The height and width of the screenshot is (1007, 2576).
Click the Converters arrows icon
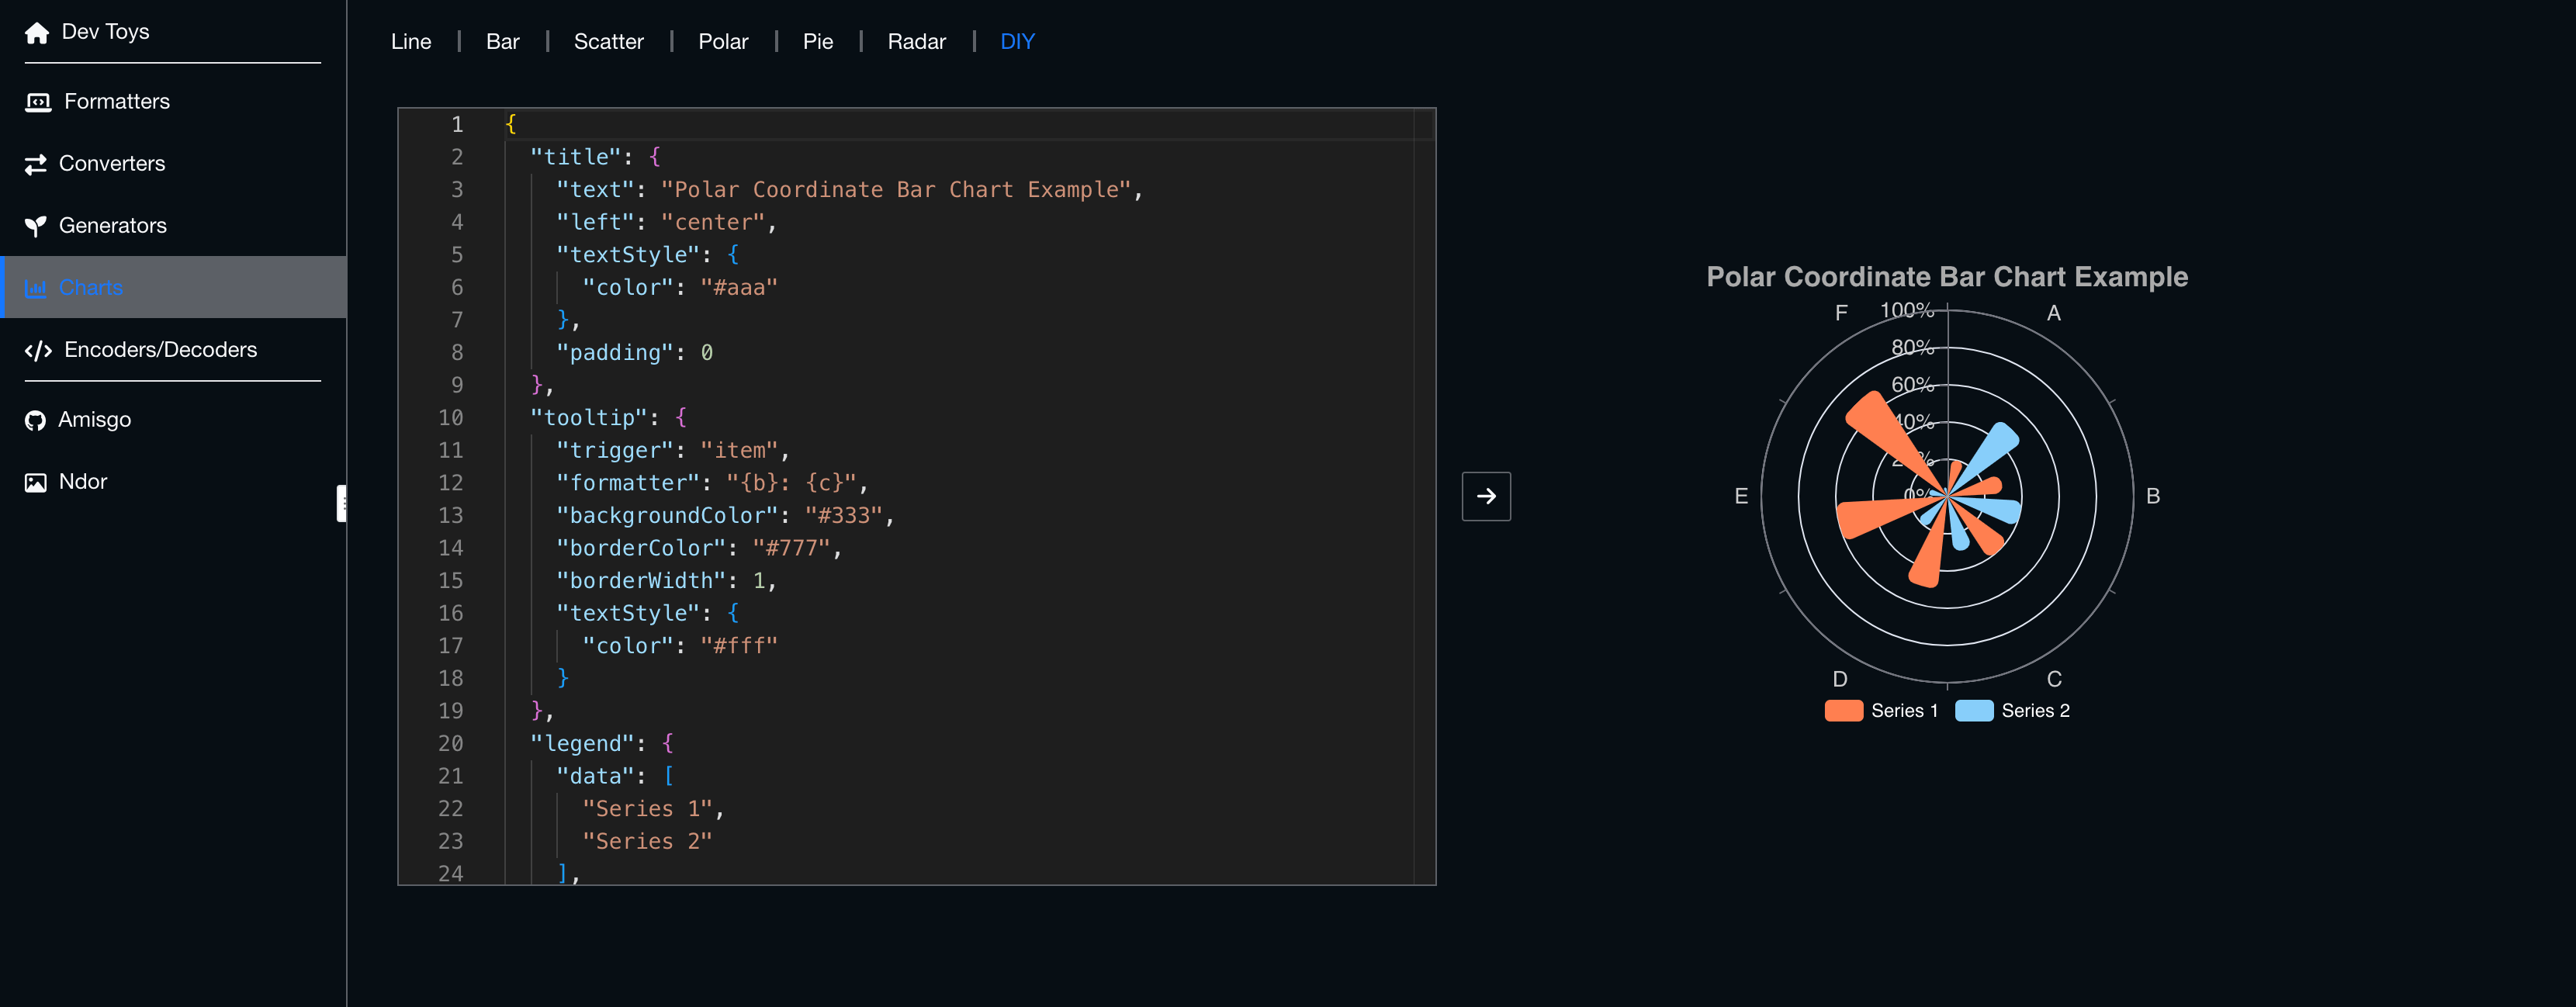[36, 164]
